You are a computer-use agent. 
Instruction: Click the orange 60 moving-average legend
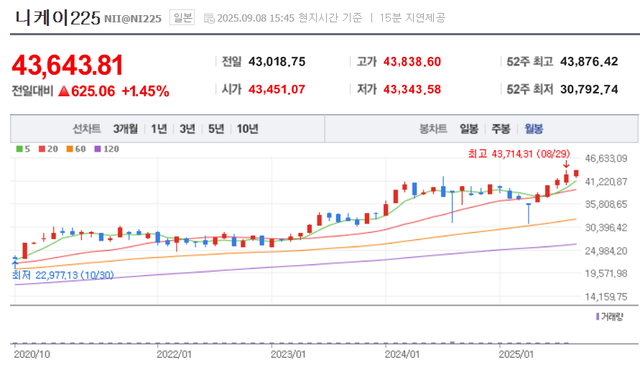pyautogui.click(x=76, y=149)
